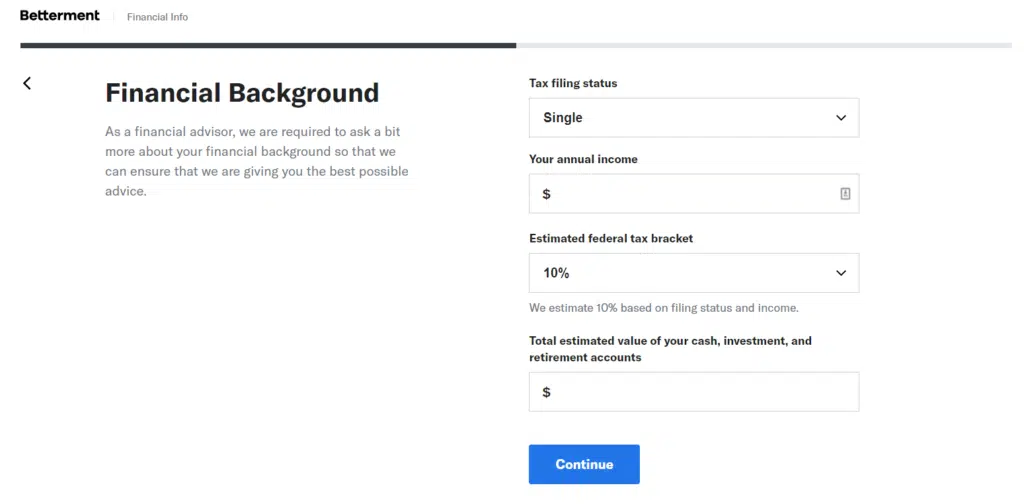Viewport: 1024px width, 504px height.
Task: Open the dropdown showing 'Single'
Action: click(x=693, y=118)
